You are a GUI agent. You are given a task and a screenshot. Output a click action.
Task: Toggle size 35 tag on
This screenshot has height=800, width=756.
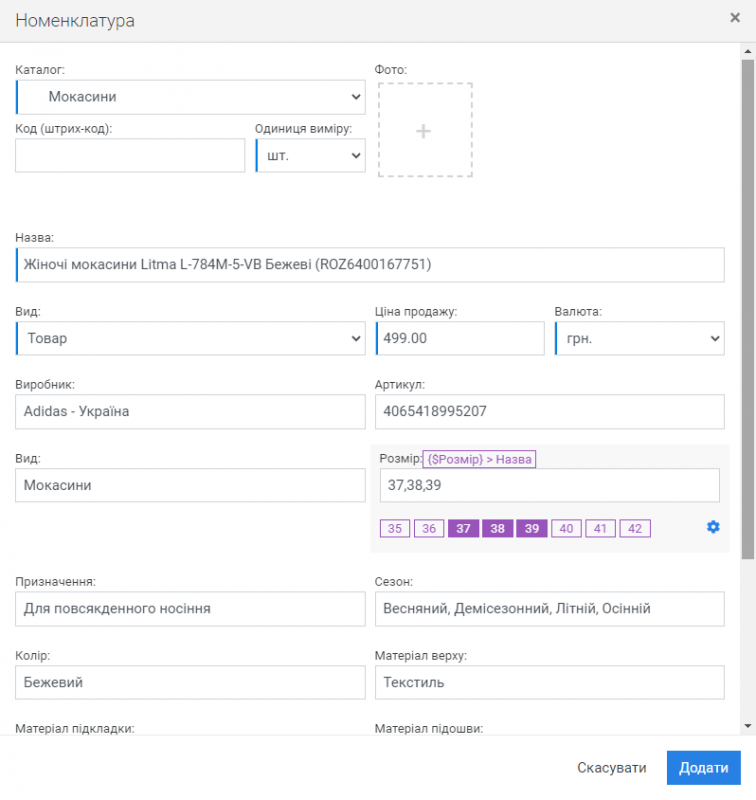pyautogui.click(x=395, y=529)
